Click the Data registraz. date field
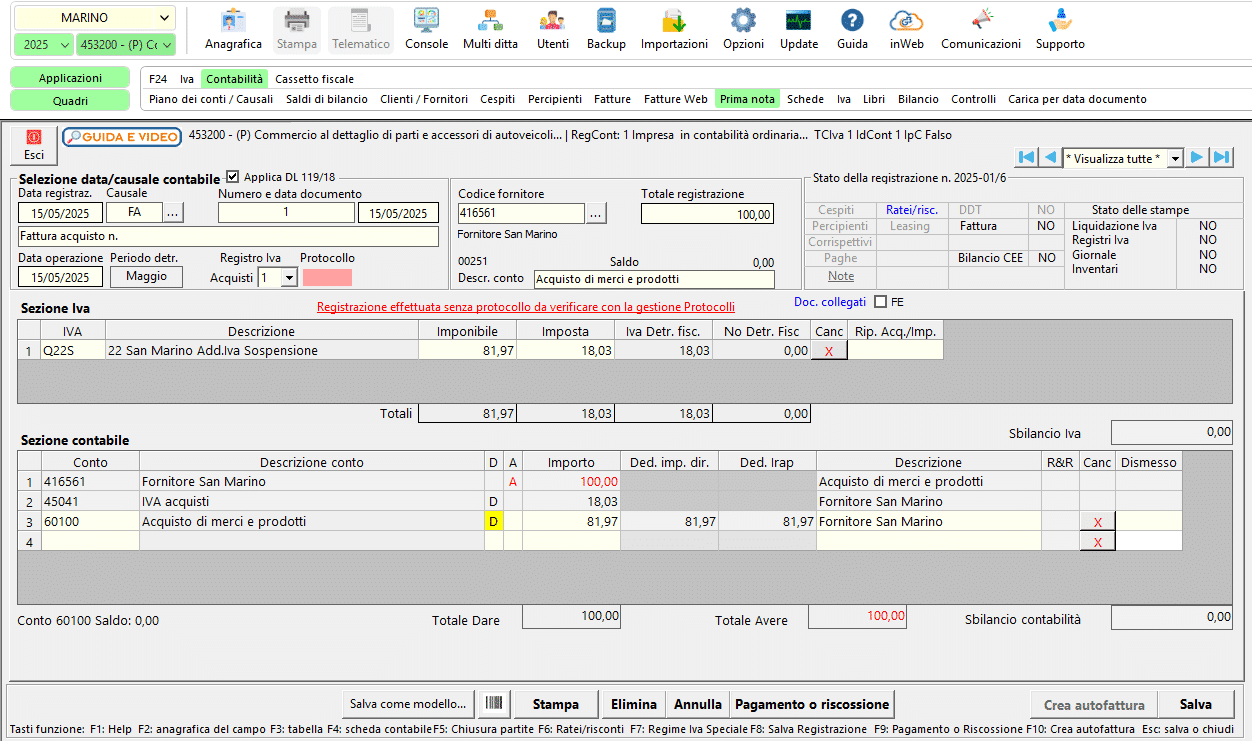1252x741 pixels. pos(60,212)
